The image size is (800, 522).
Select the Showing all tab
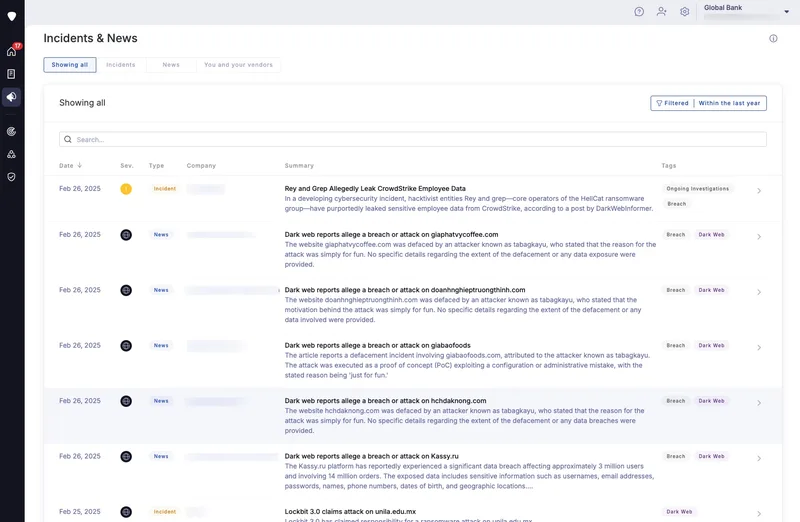point(70,65)
